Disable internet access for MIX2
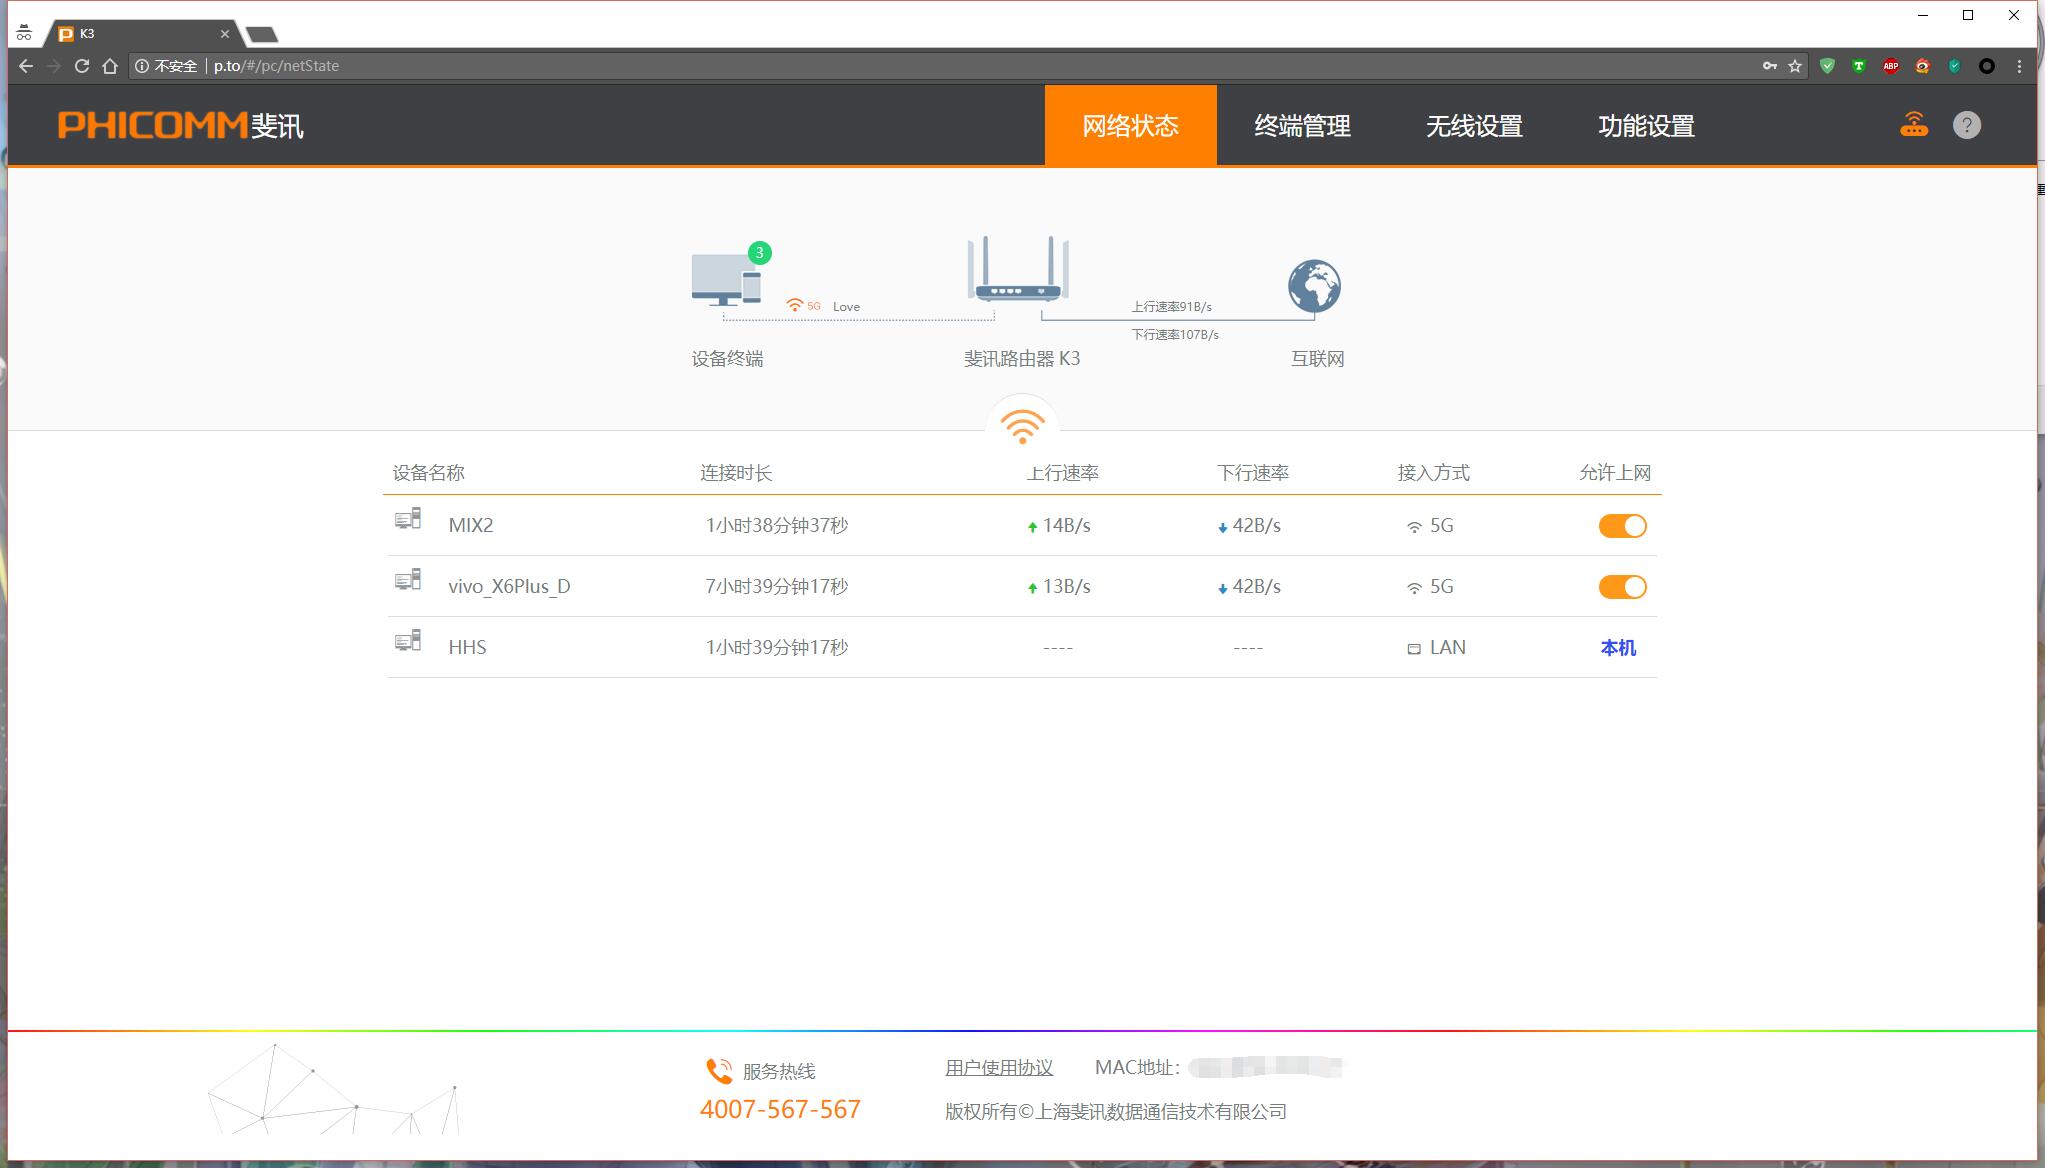Viewport: 2045px width, 1168px height. [1621, 526]
